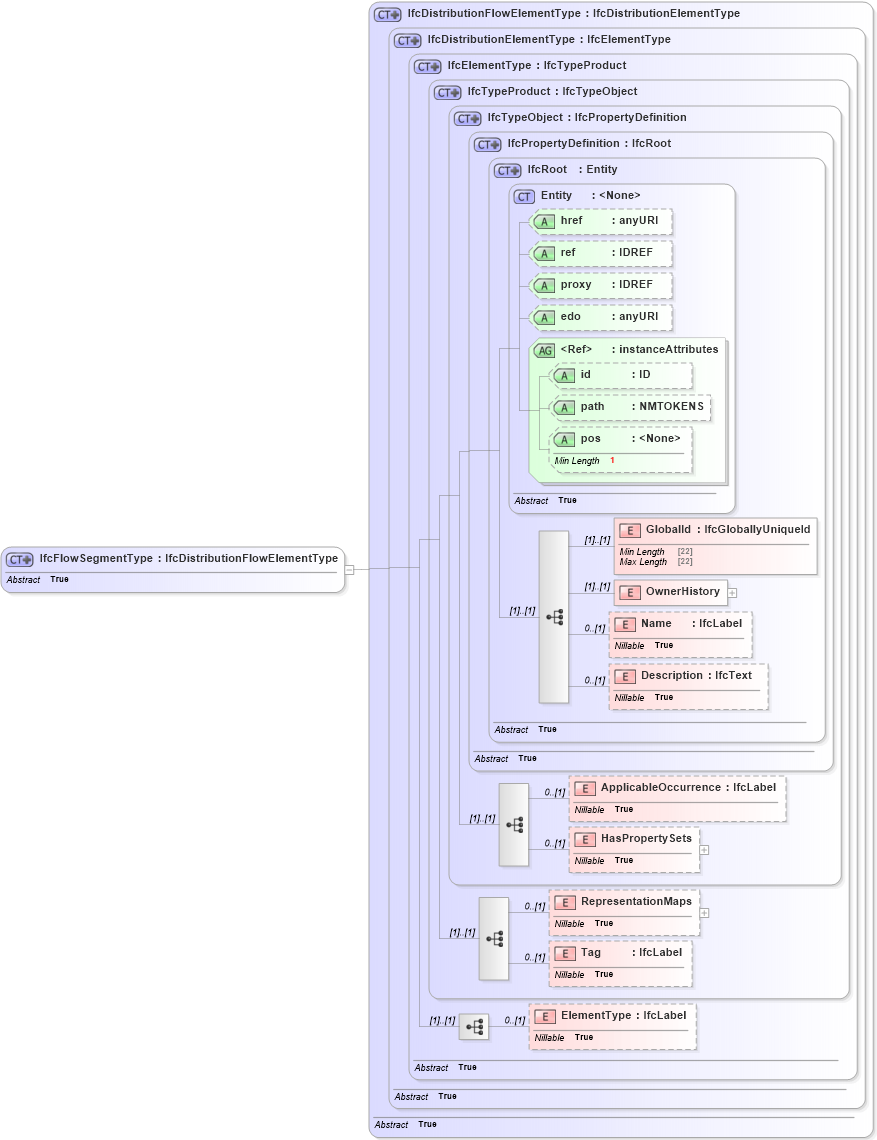Select the Tag element icon
Image resolution: width=877 pixels, height=1140 pixels.
[564, 953]
